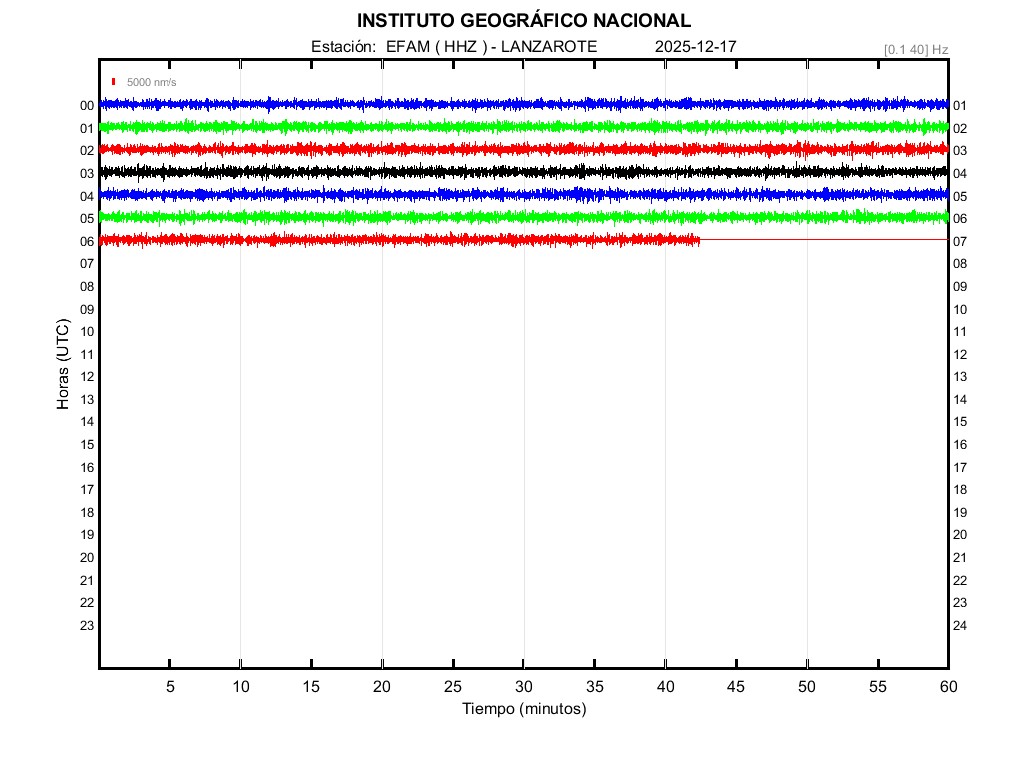
Task: Select the 60 minute tick label
Action: pos(947,687)
